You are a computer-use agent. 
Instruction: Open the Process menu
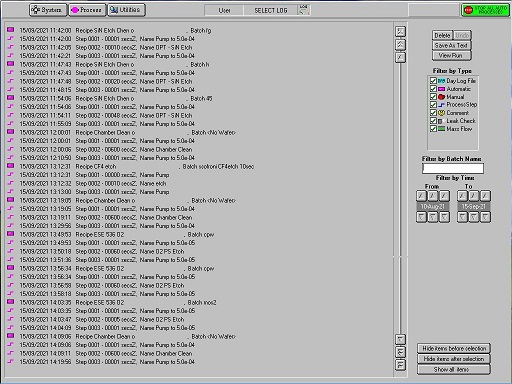pyautogui.click(x=87, y=10)
